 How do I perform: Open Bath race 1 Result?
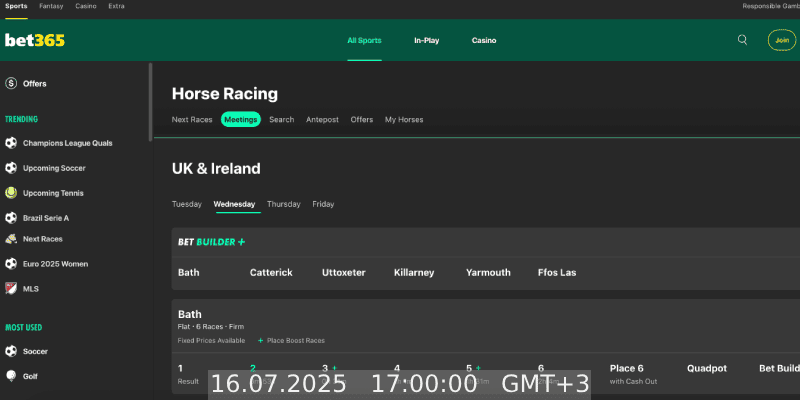click(x=188, y=374)
